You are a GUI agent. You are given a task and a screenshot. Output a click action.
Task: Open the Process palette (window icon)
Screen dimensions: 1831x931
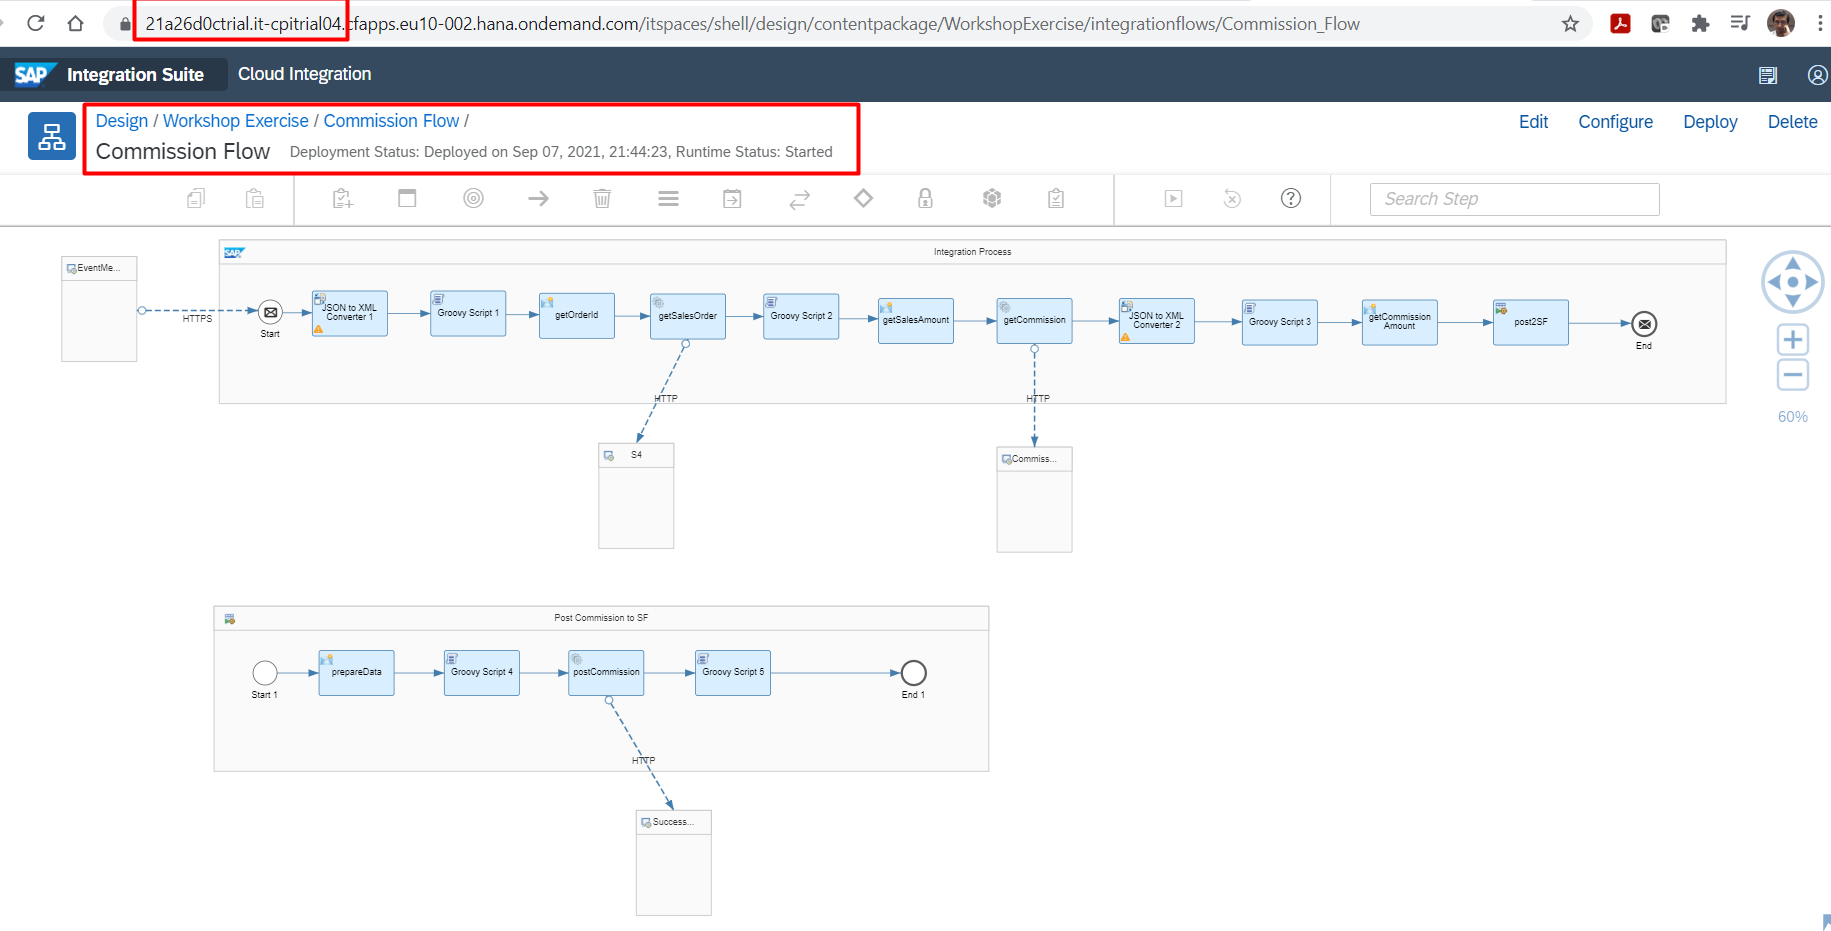407,198
